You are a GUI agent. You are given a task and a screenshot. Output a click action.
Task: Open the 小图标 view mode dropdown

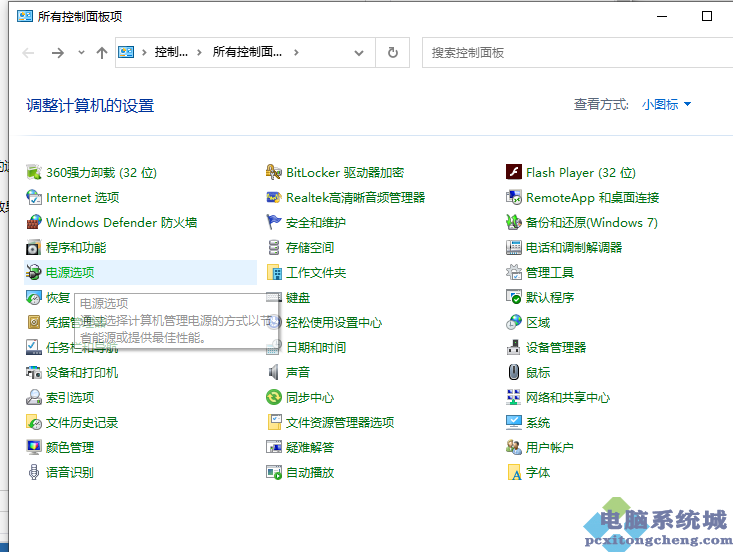[x=666, y=104]
